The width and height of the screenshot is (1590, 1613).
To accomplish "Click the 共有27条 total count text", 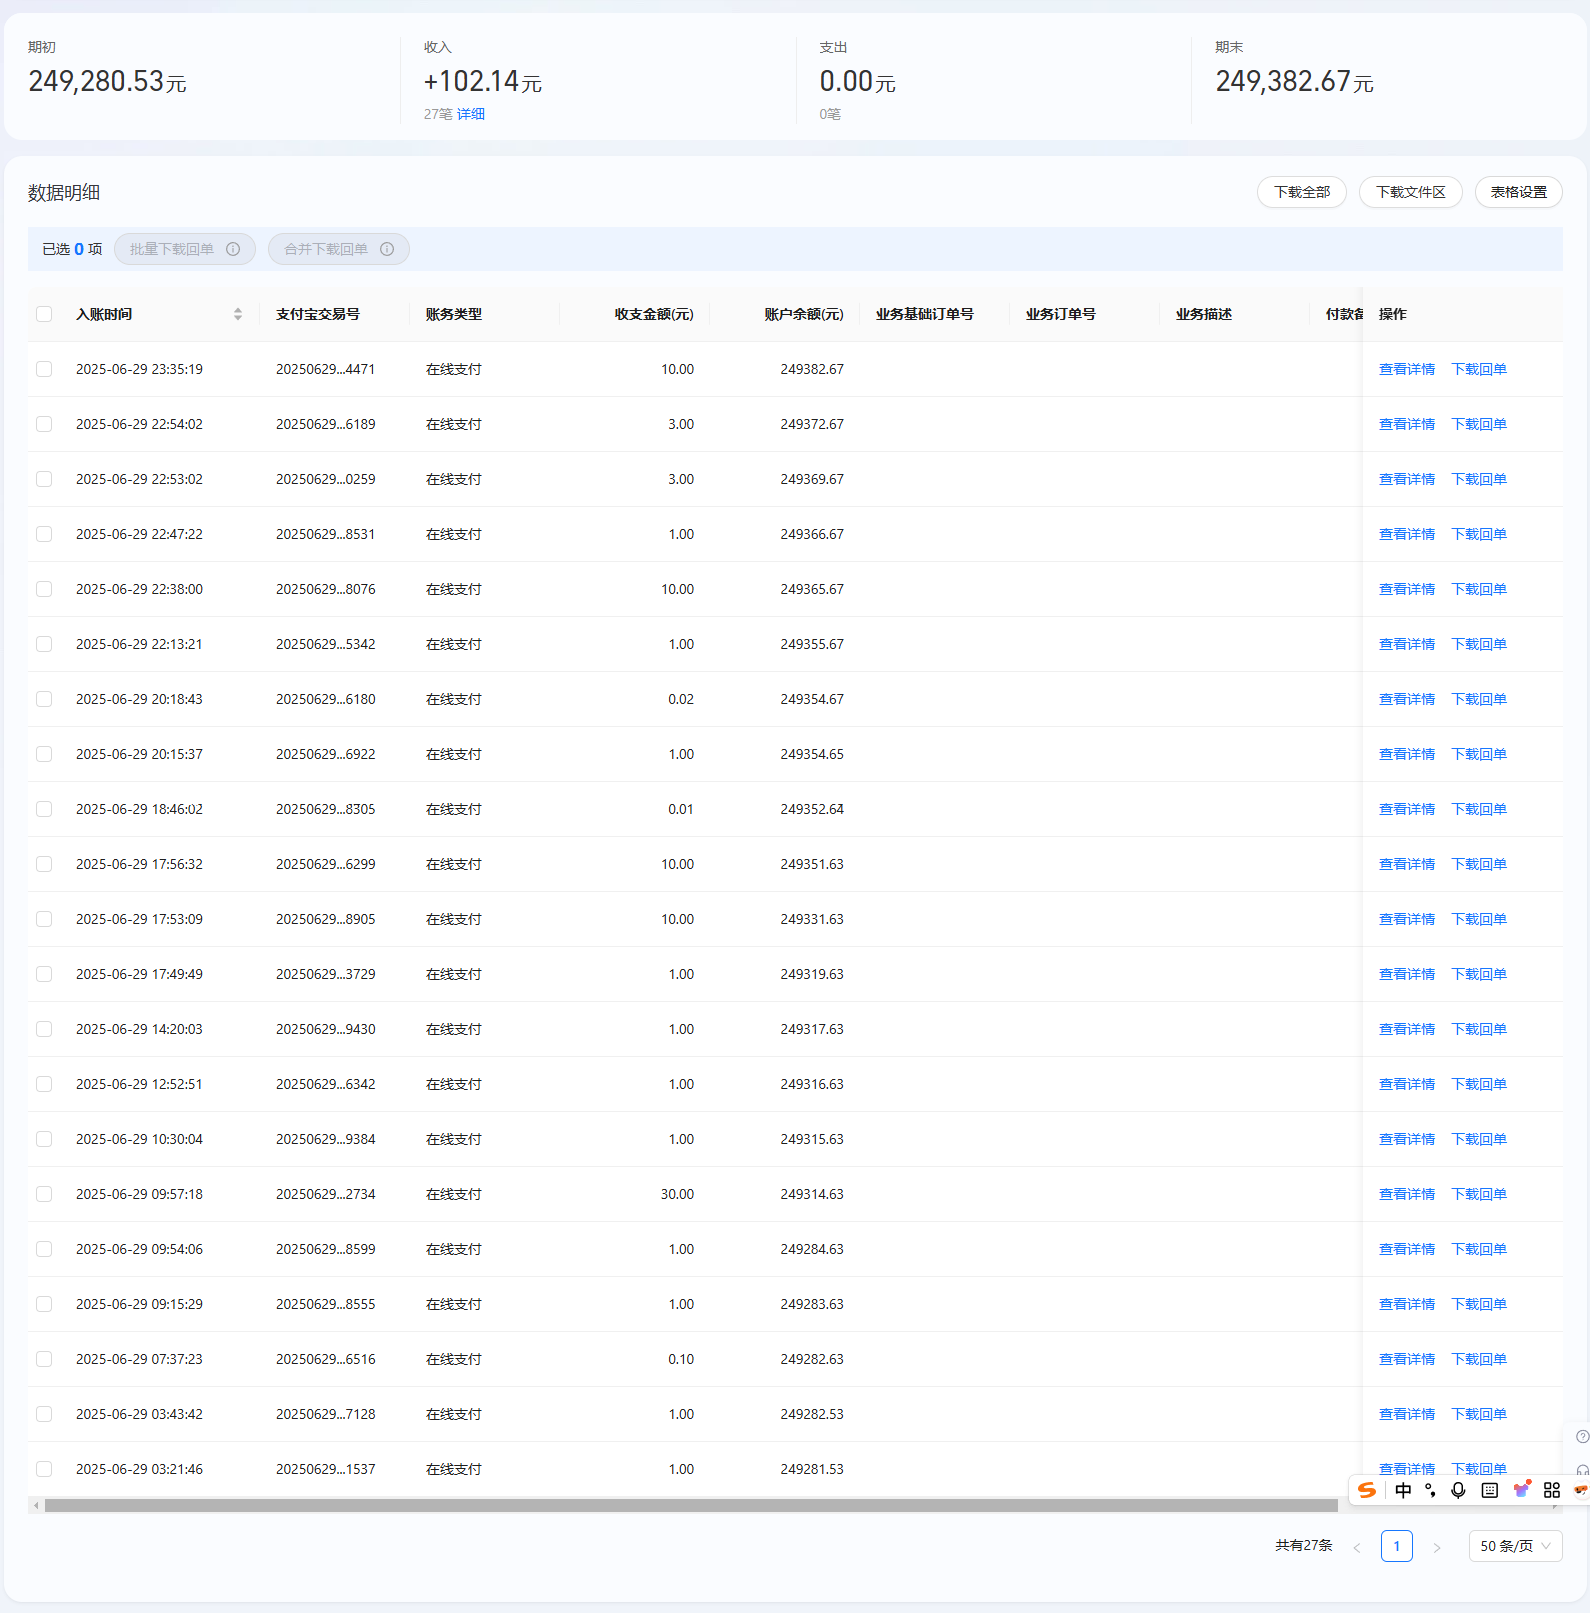I will [1303, 1546].
